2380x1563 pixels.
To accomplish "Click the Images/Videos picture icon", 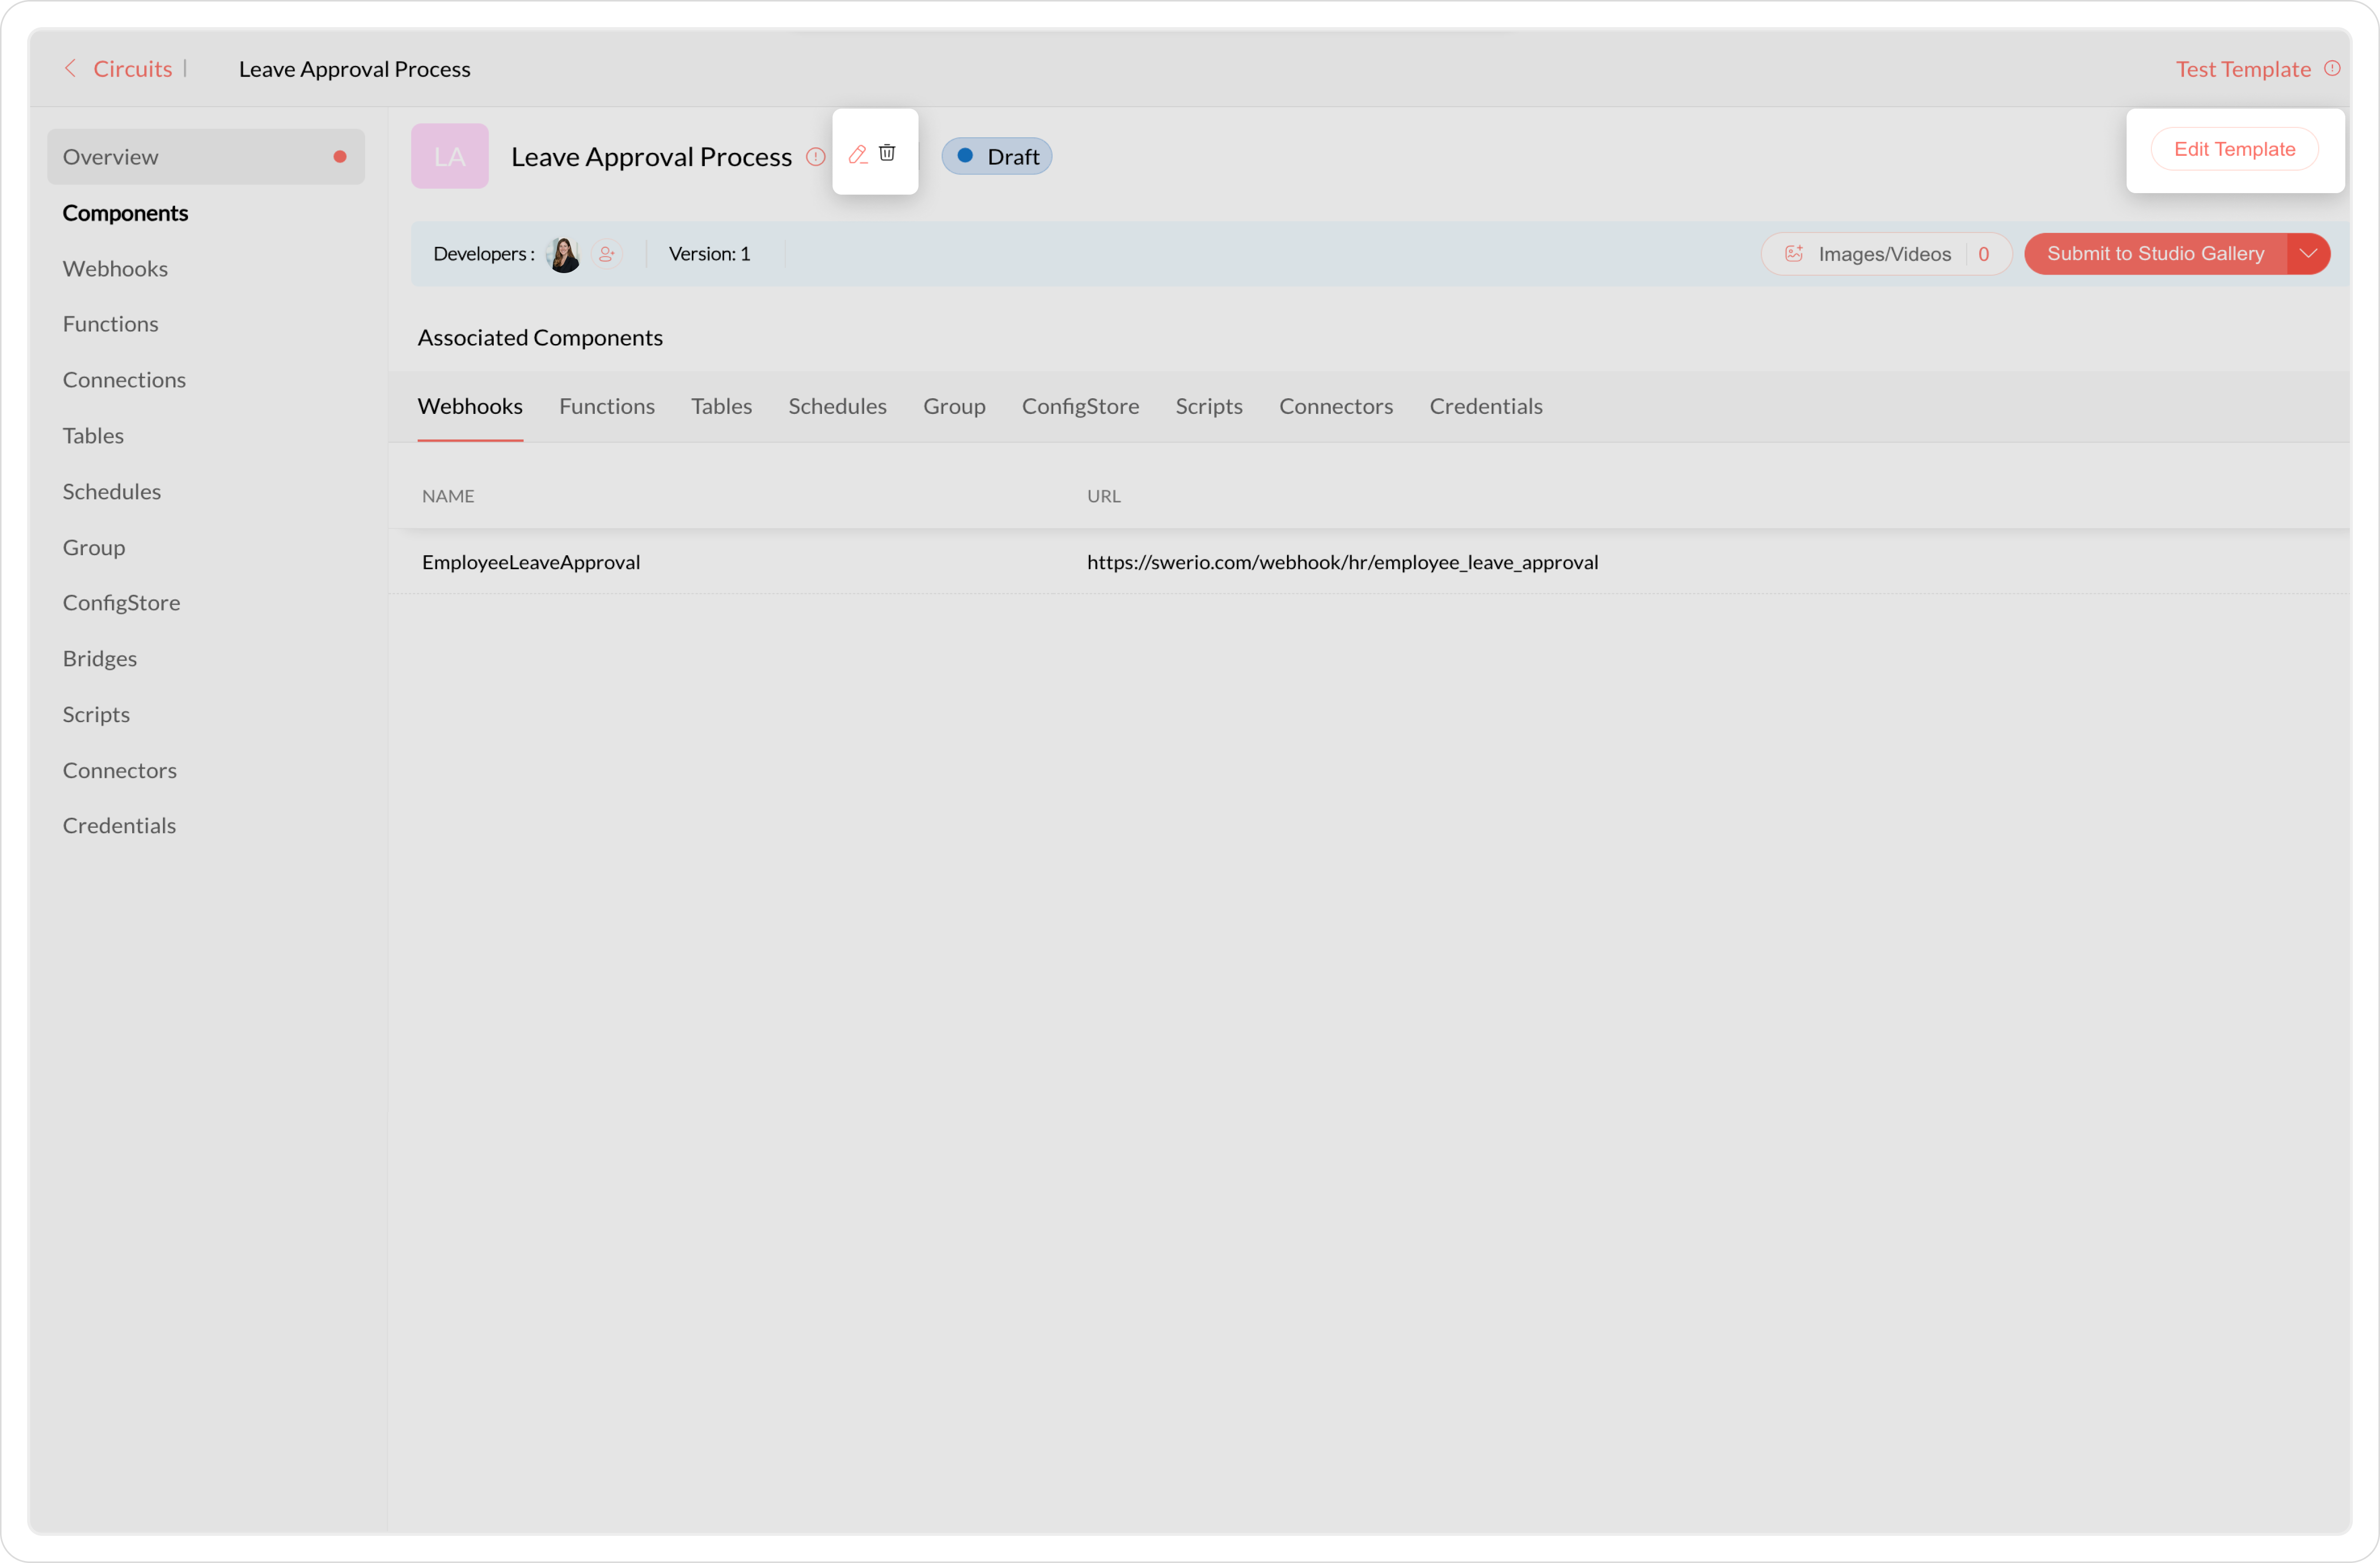I will [x=1794, y=254].
